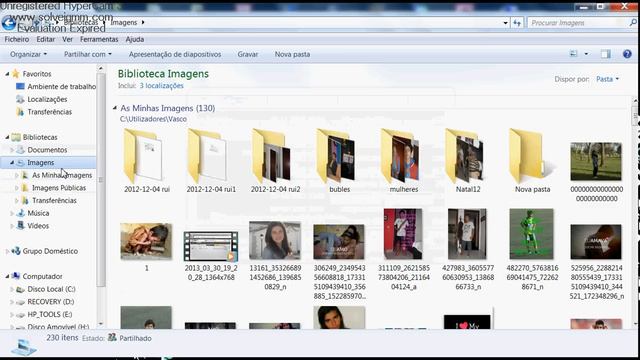The height and width of the screenshot is (360, 640).
Task: Start Apresentação de diapositivos slideshow
Action: click(175, 54)
